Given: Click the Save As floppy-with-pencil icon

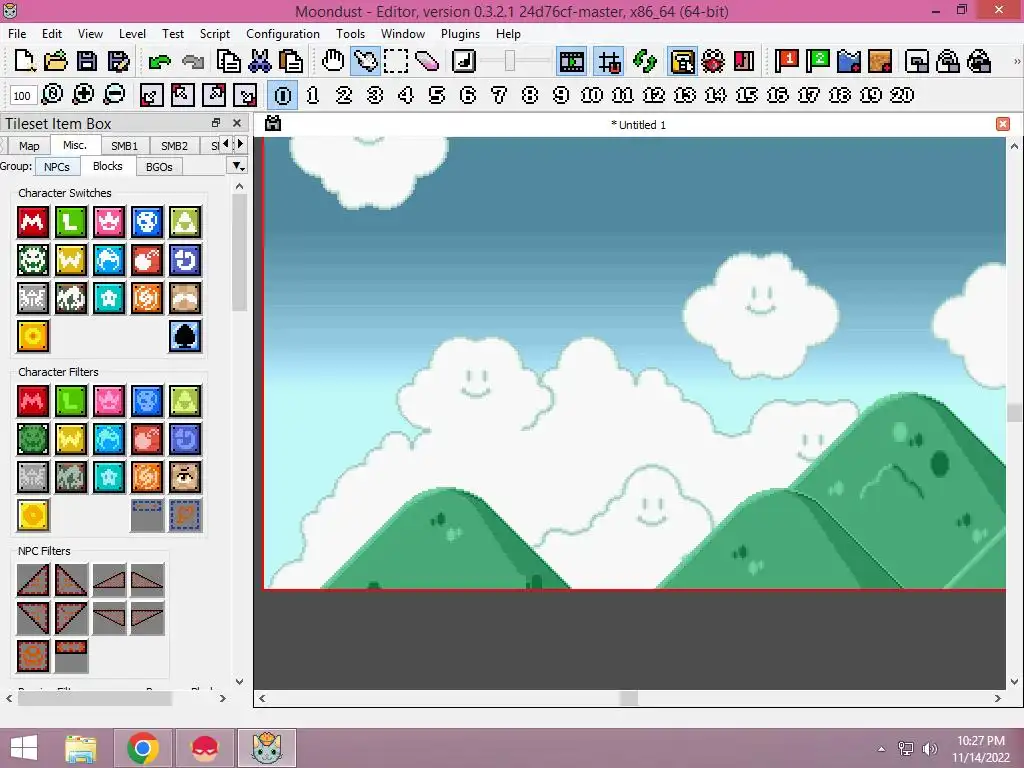Looking at the screenshot, I should pos(118,61).
